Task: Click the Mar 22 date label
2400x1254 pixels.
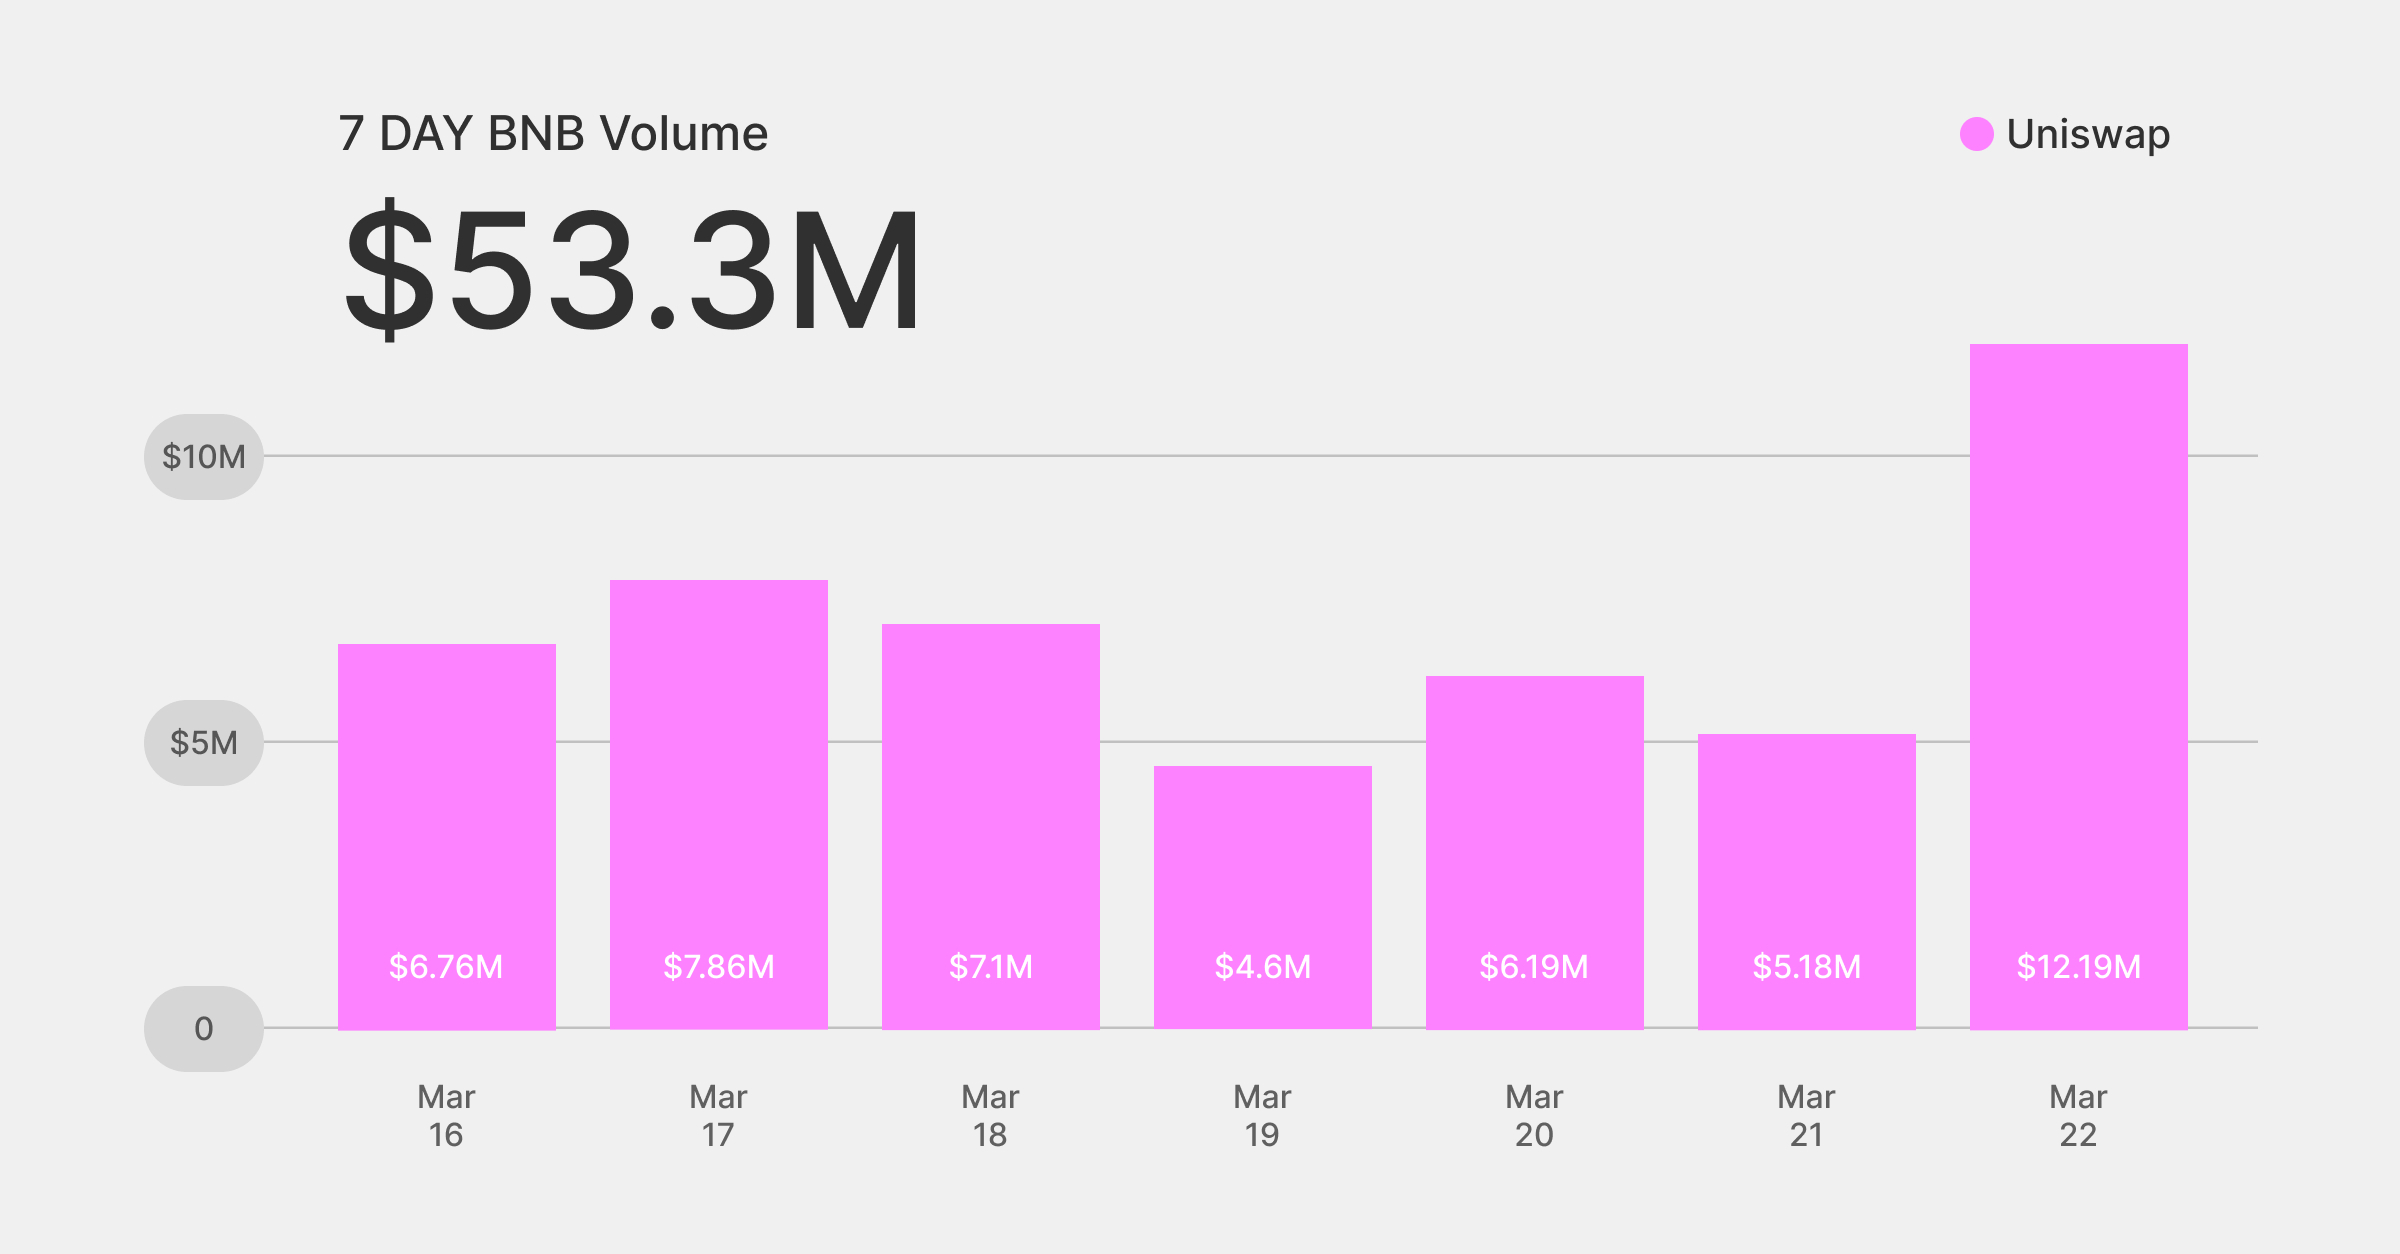Action: [x=2078, y=1116]
